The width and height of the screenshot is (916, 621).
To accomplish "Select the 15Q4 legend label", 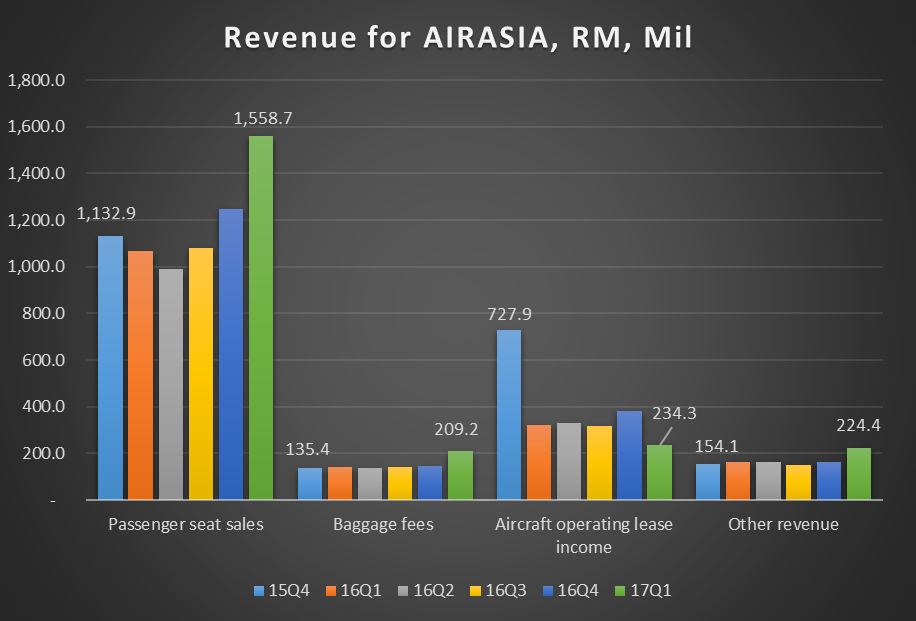I will coord(289,591).
